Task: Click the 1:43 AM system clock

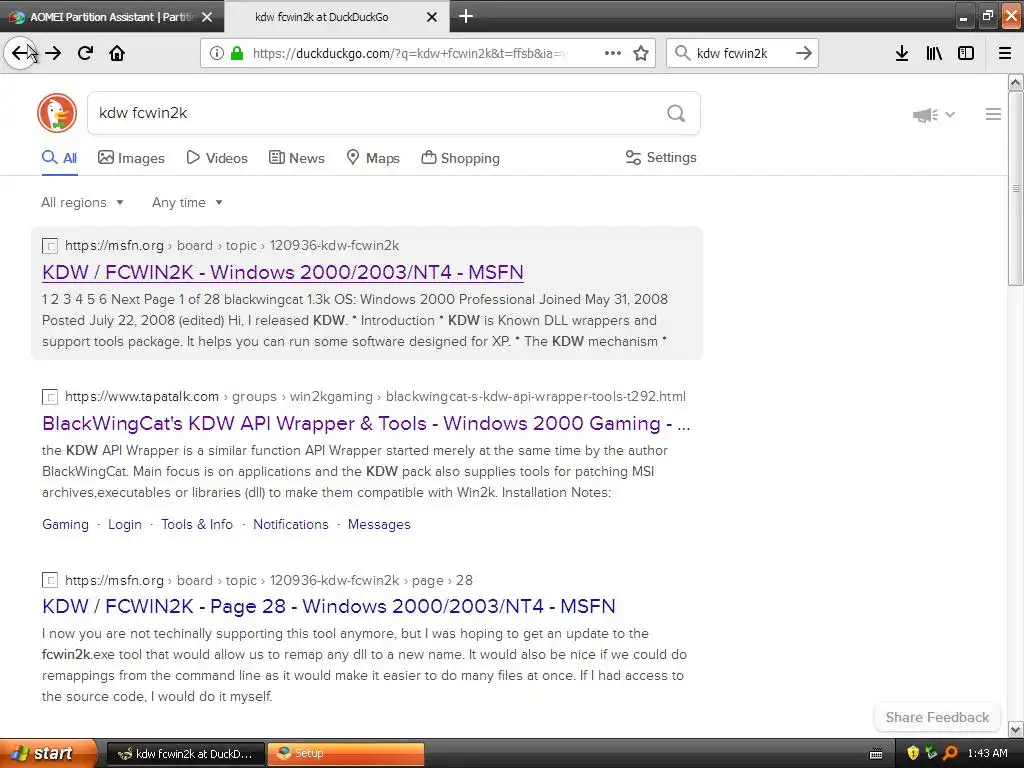Action: coord(987,754)
